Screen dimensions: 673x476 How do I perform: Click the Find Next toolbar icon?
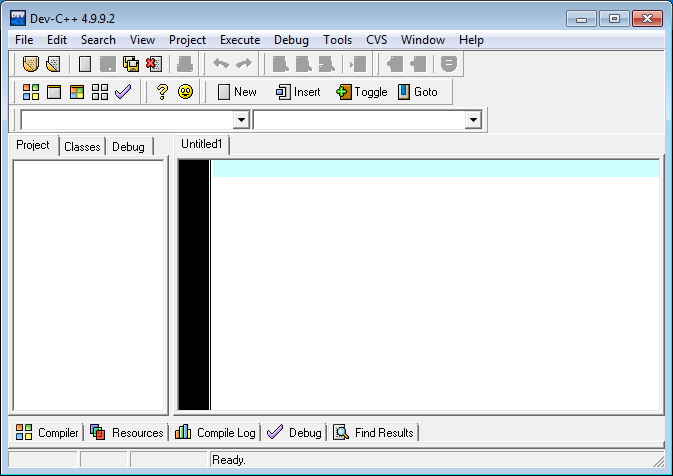[x=327, y=64]
